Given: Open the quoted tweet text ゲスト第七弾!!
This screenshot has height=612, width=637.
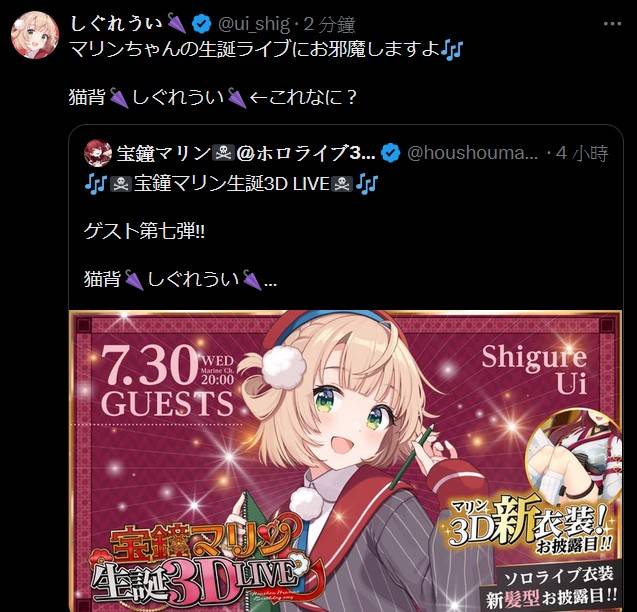Looking at the screenshot, I should point(145,231).
